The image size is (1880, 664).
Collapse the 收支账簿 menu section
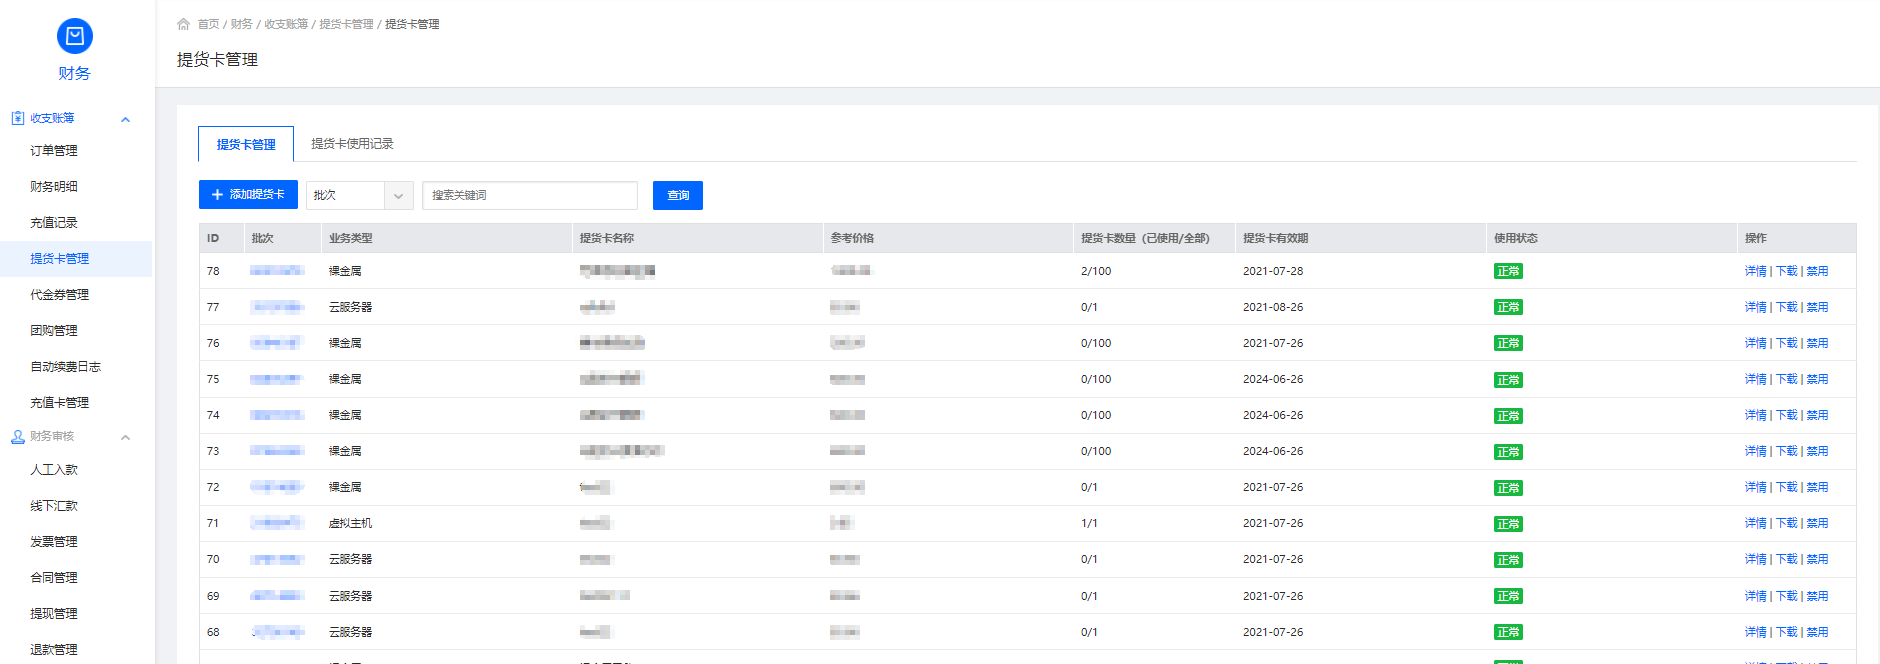click(125, 119)
